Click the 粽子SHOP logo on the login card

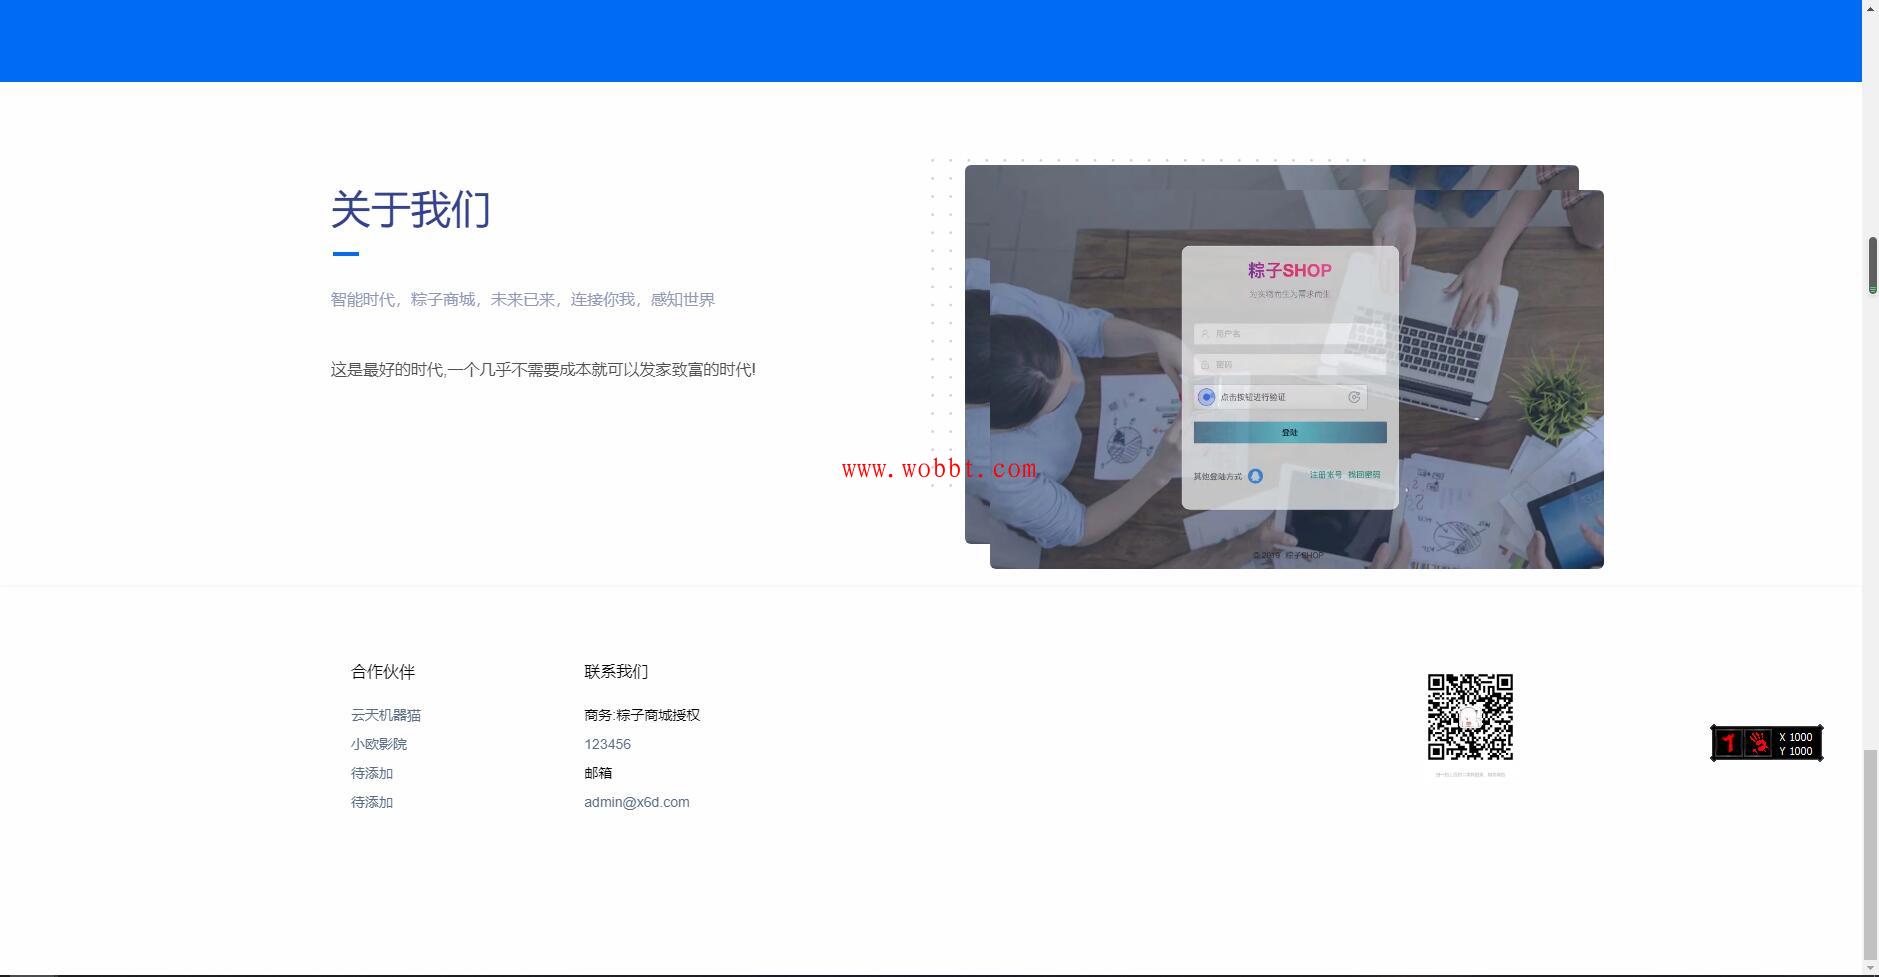click(x=1288, y=269)
